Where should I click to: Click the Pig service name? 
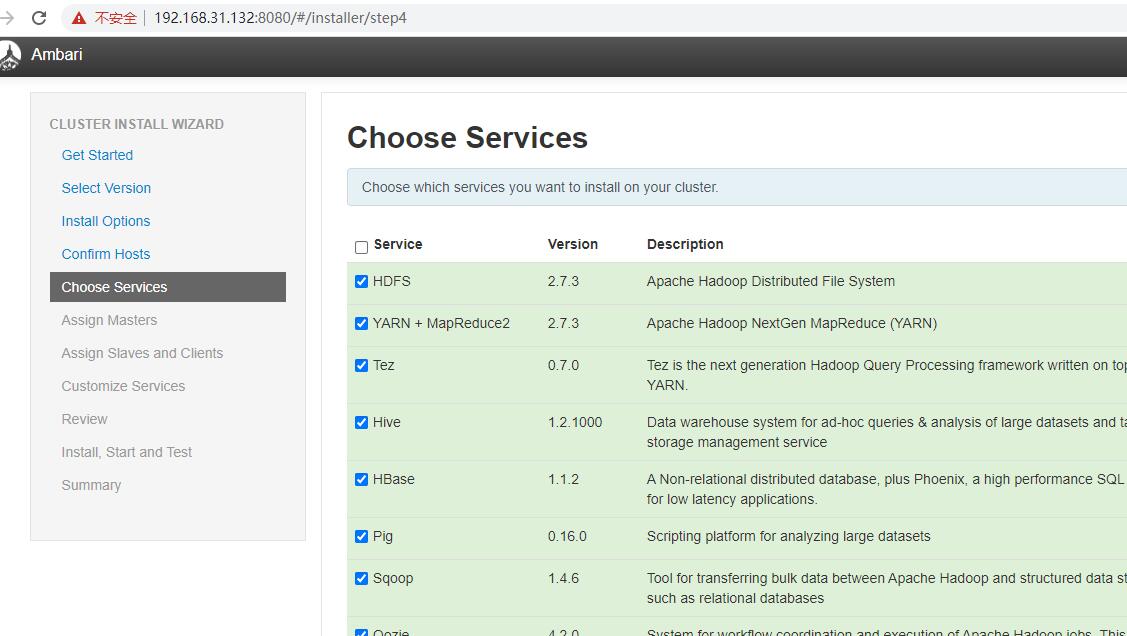383,537
